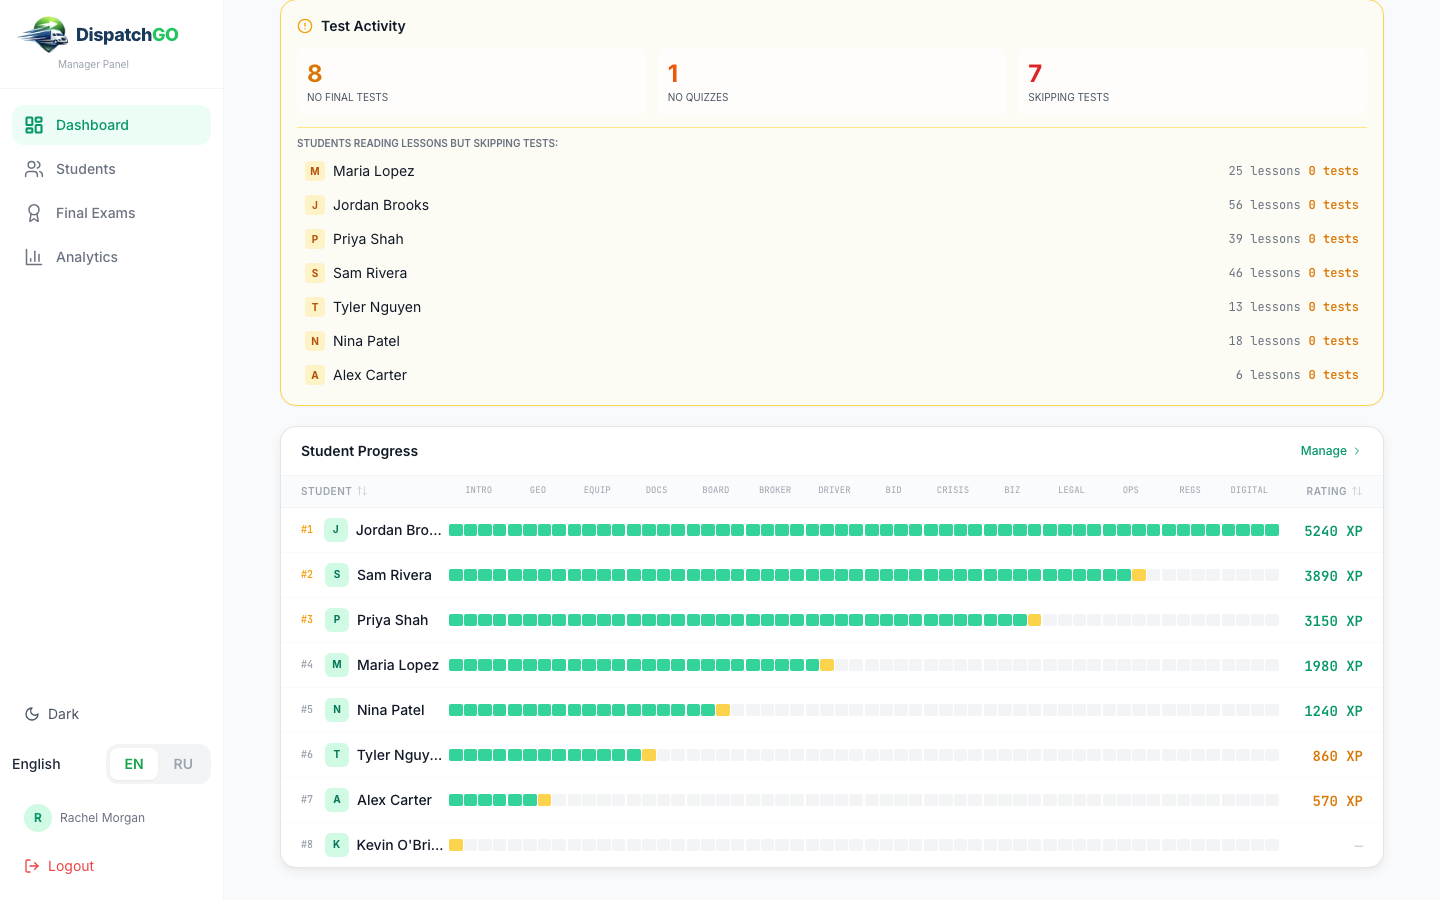Switch language to EN
This screenshot has height=900, width=1440.
coord(134,764)
